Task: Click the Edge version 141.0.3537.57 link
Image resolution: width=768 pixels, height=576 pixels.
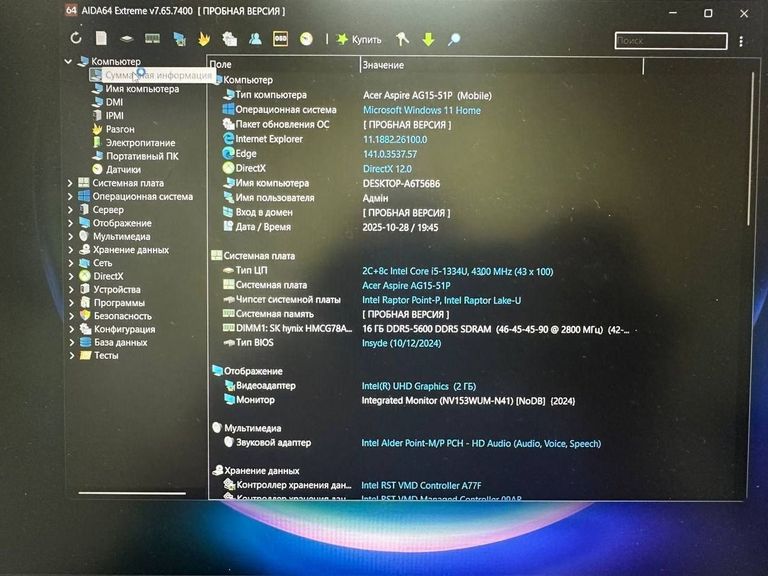Action: [x=390, y=154]
